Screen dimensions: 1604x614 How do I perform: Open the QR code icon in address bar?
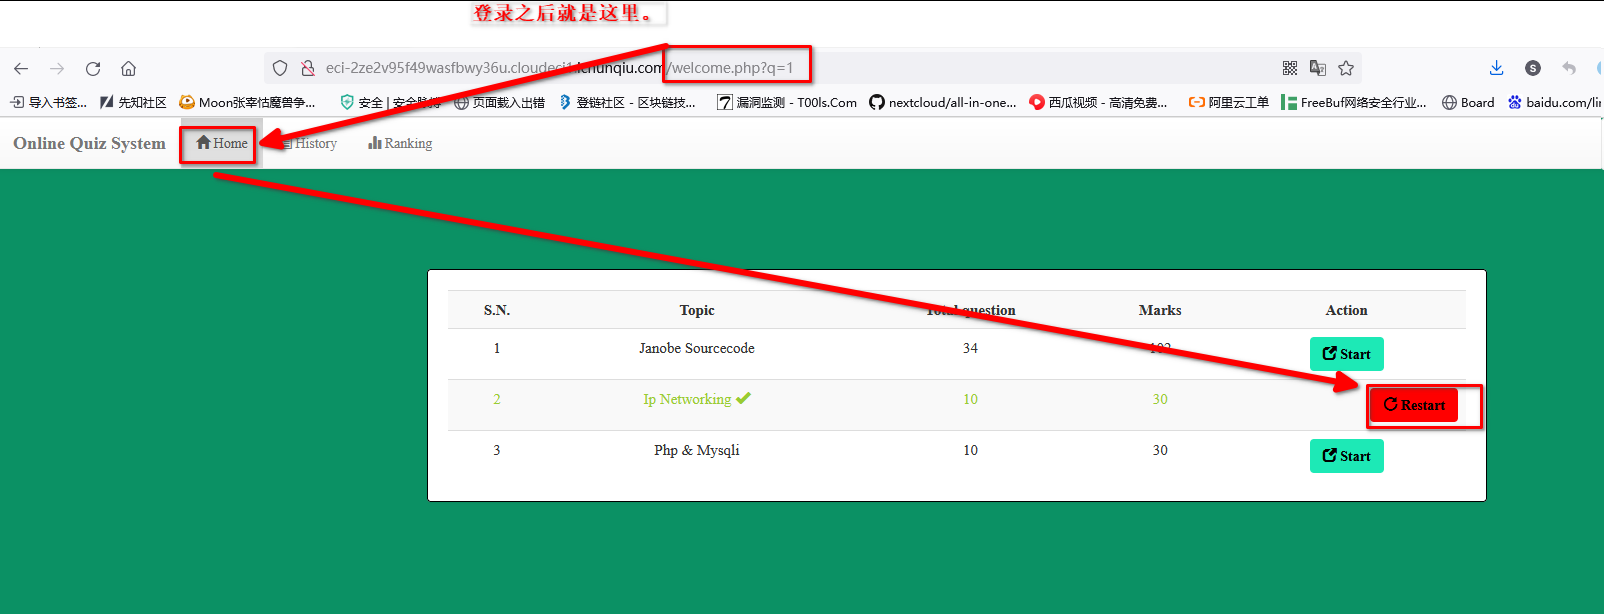pos(1290,68)
